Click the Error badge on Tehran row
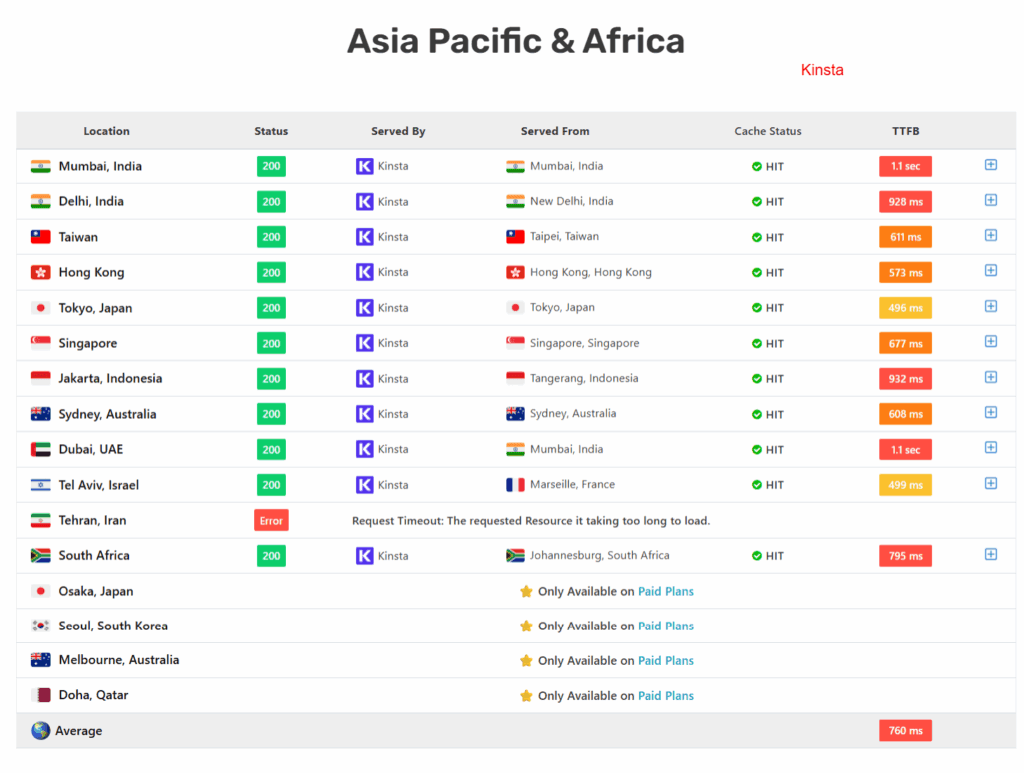Image resolution: width=1024 pixels, height=773 pixels. coord(271,520)
